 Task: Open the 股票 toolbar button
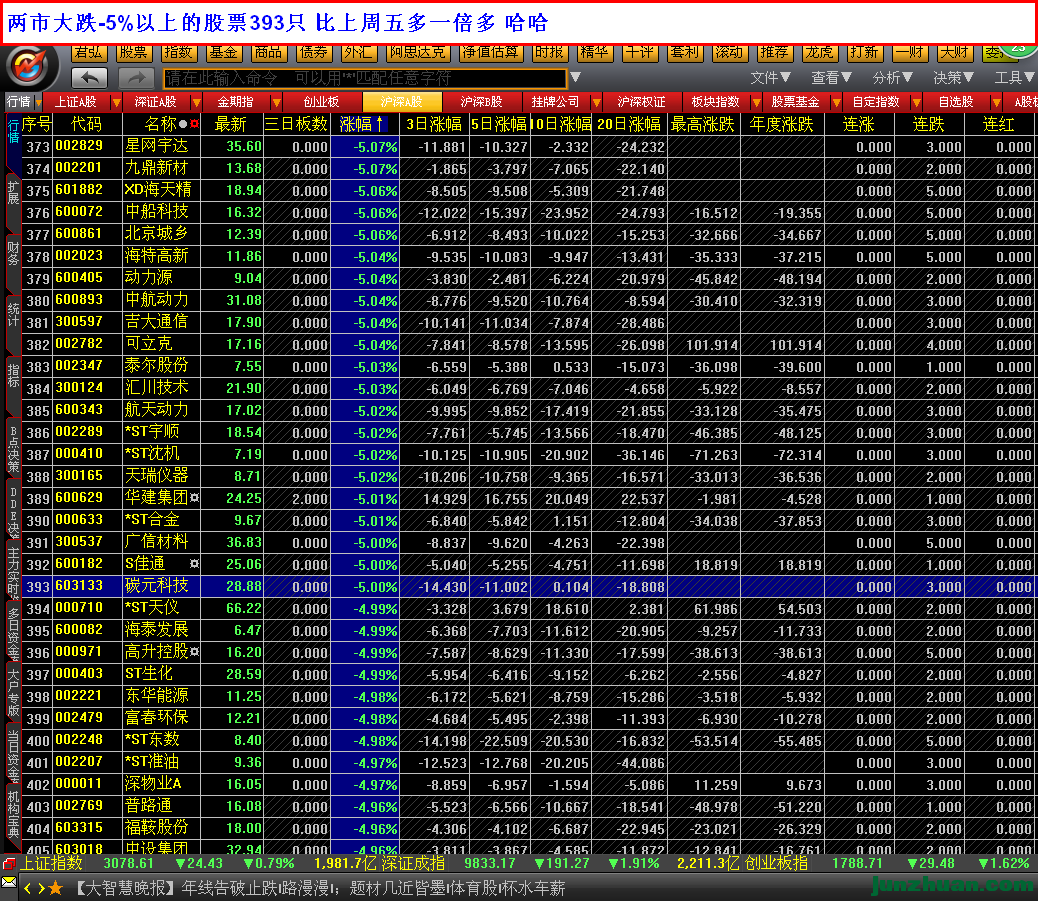(134, 52)
